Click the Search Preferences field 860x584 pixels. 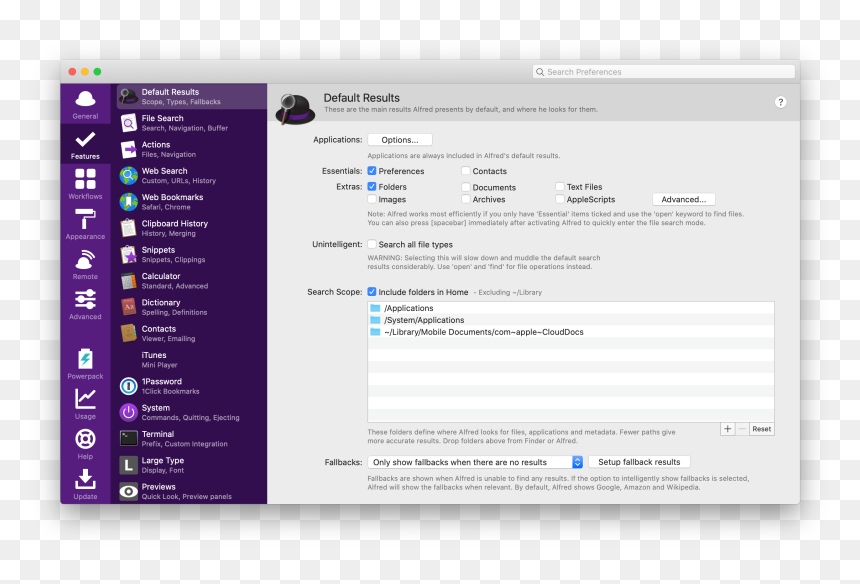coord(664,72)
